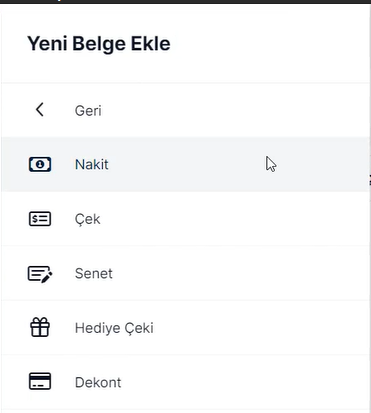Select the Nakit text label

(x=92, y=165)
